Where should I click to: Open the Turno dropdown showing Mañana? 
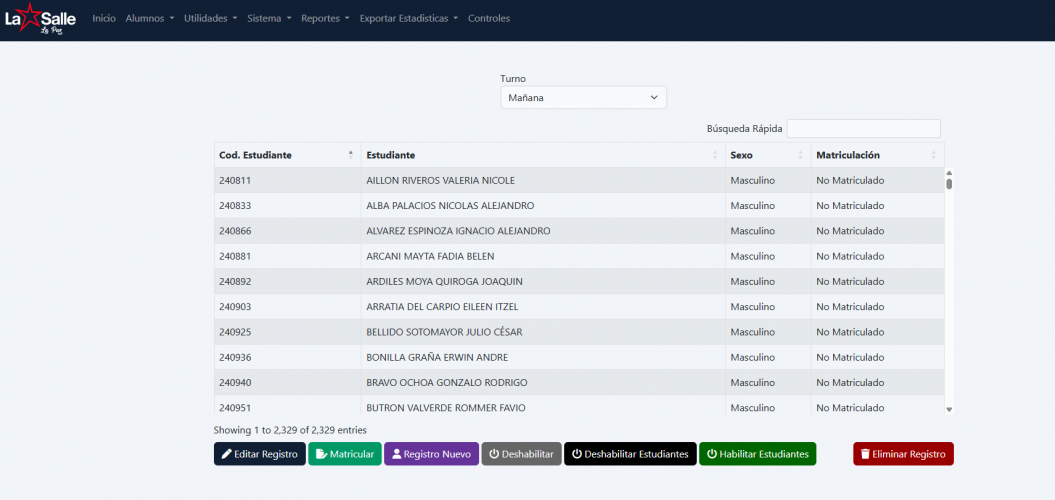(x=583, y=98)
